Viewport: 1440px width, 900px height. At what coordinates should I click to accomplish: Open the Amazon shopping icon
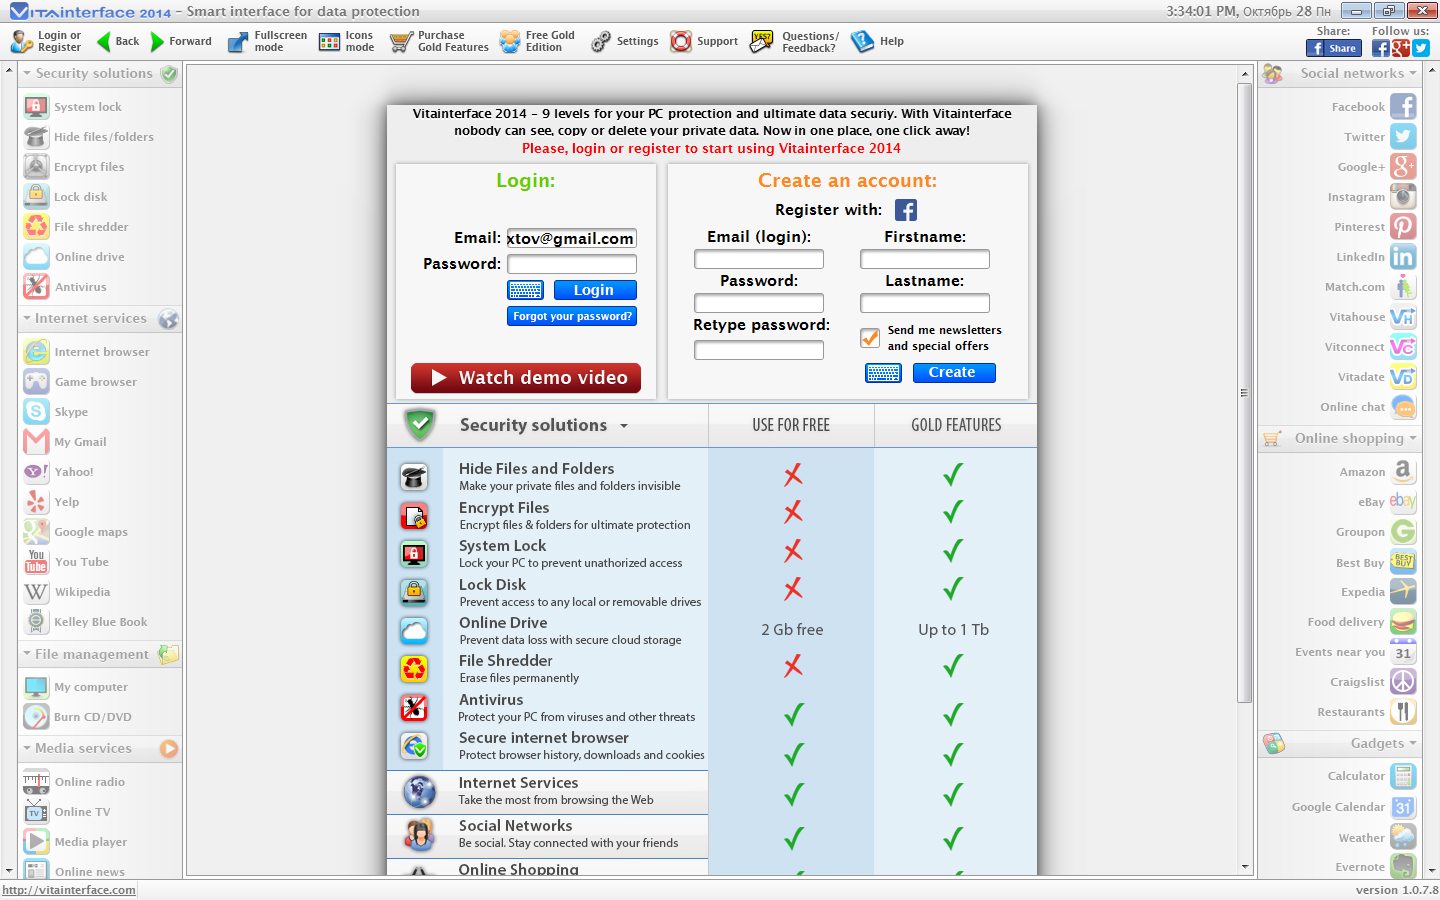(x=1403, y=471)
